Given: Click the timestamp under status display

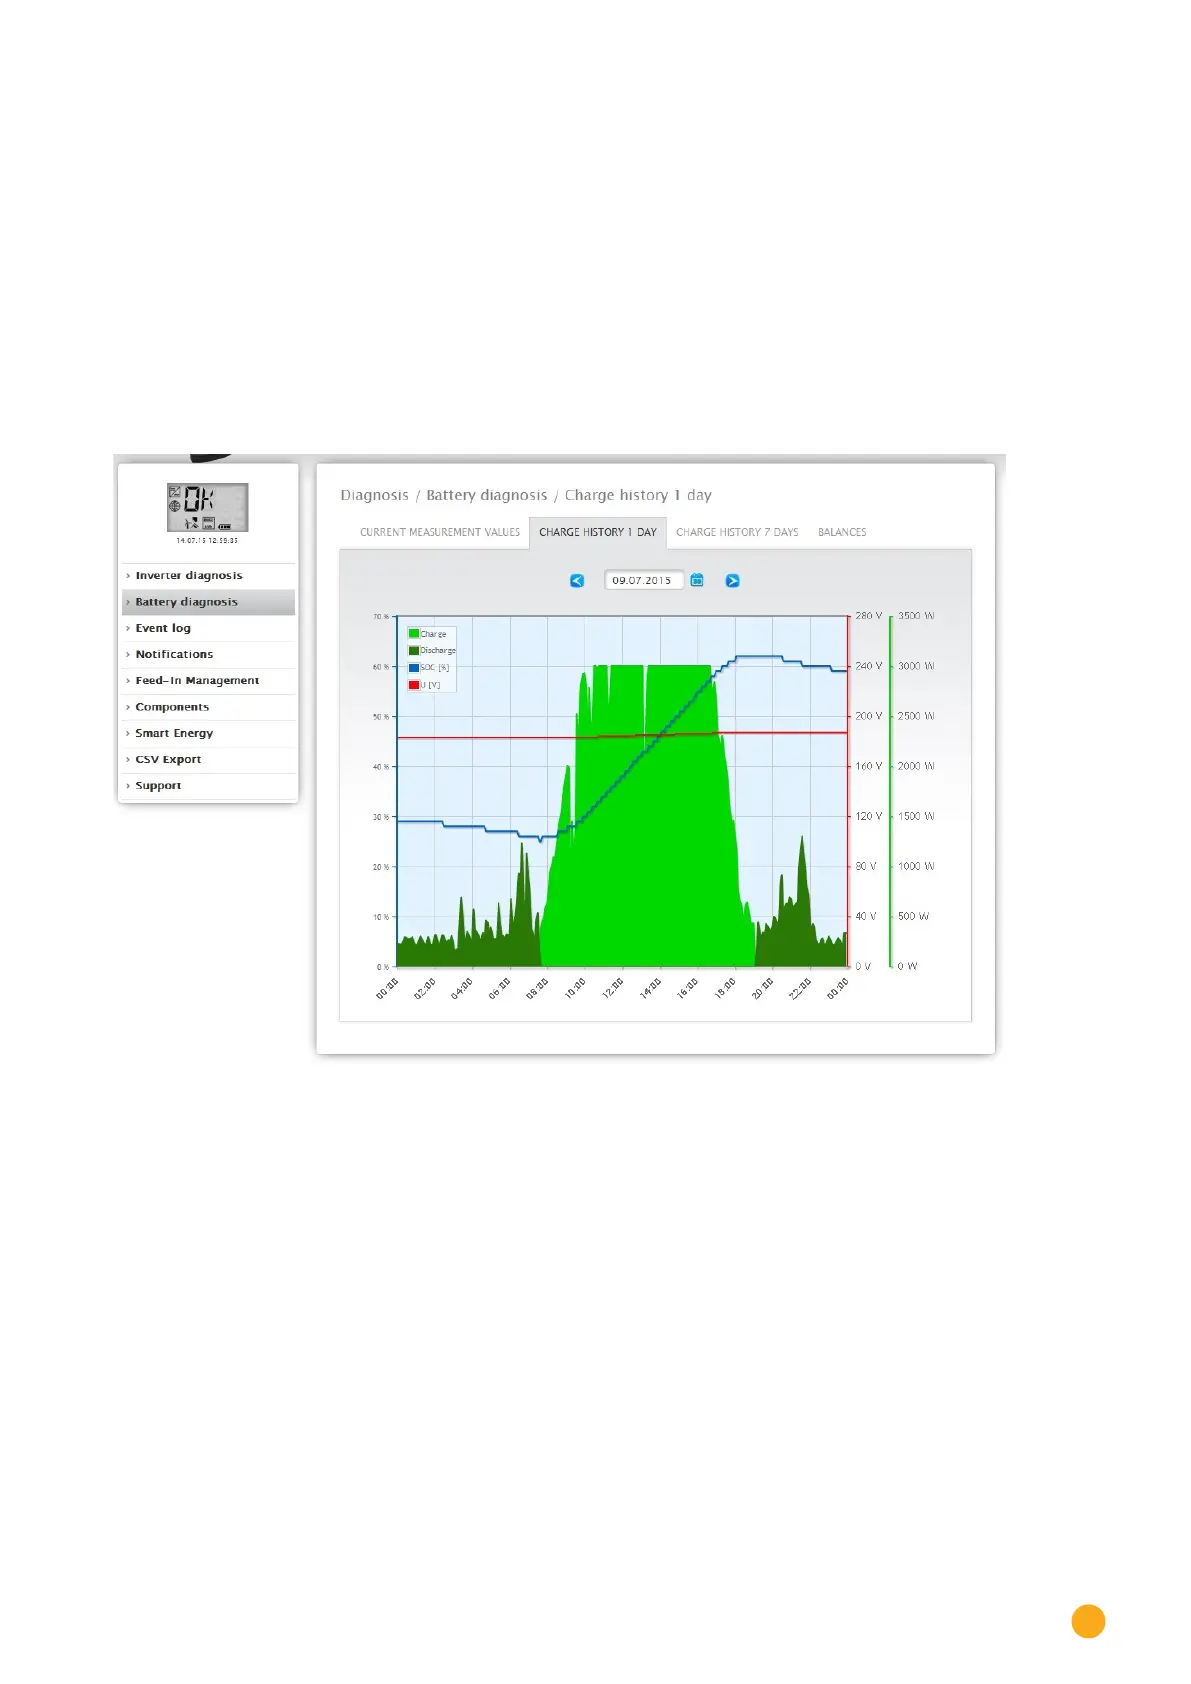Looking at the screenshot, I should tap(207, 541).
